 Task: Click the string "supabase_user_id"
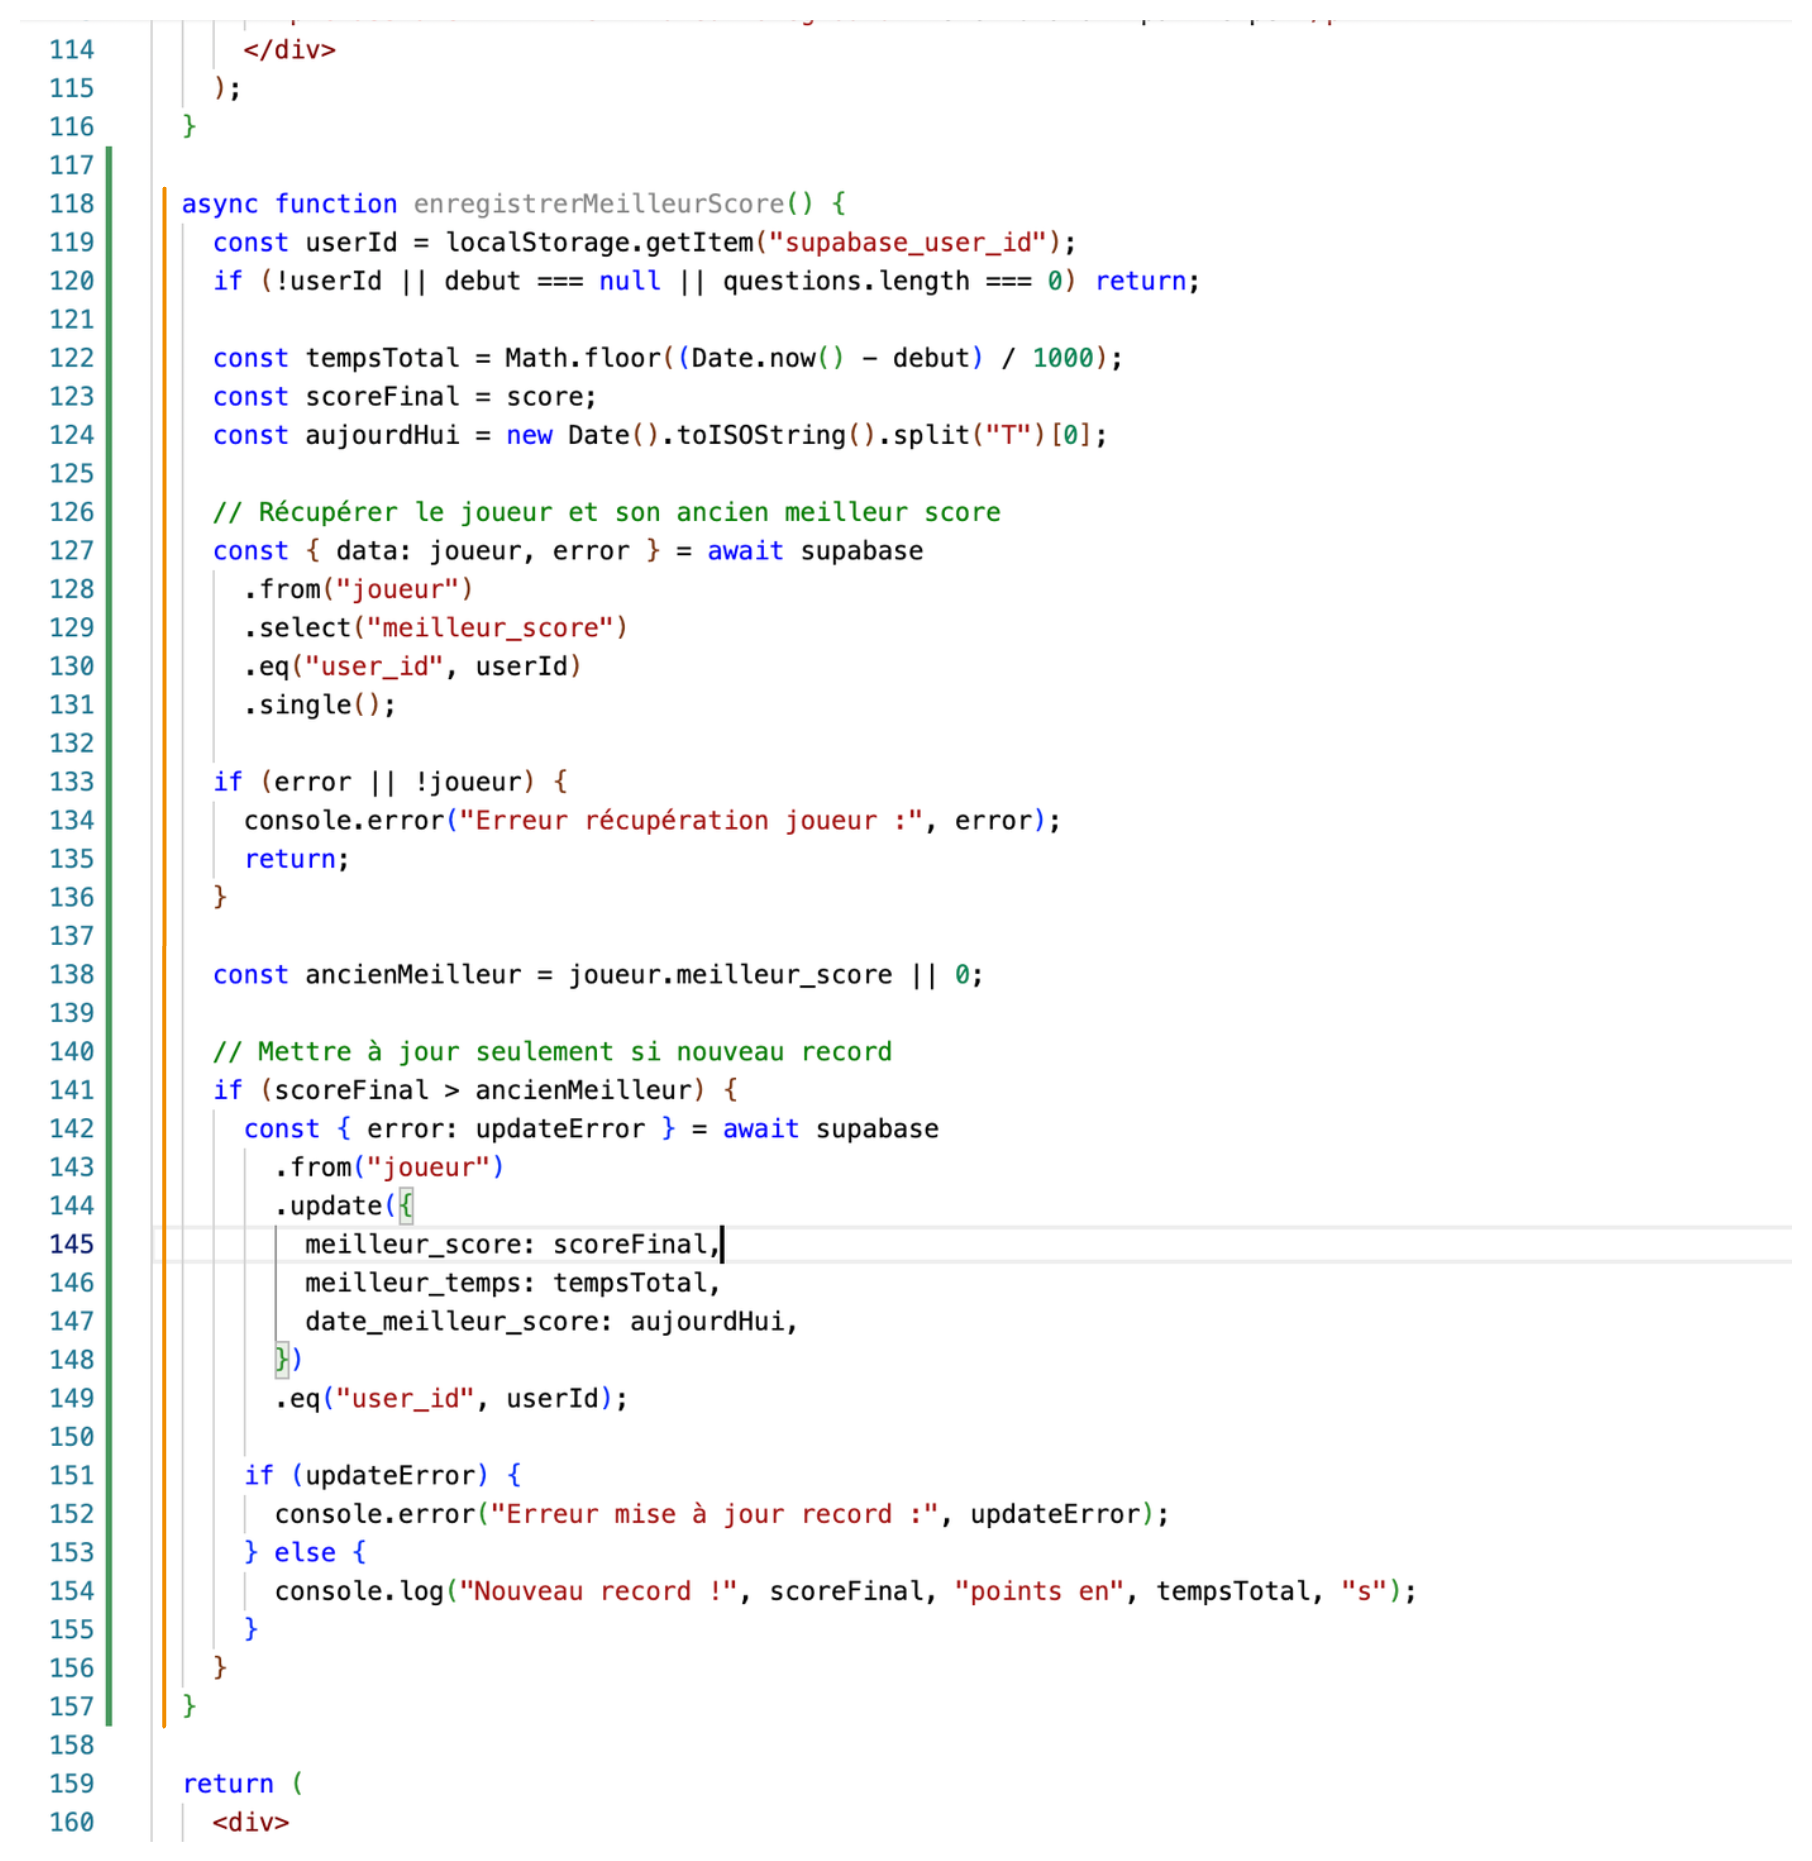click(x=910, y=241)
